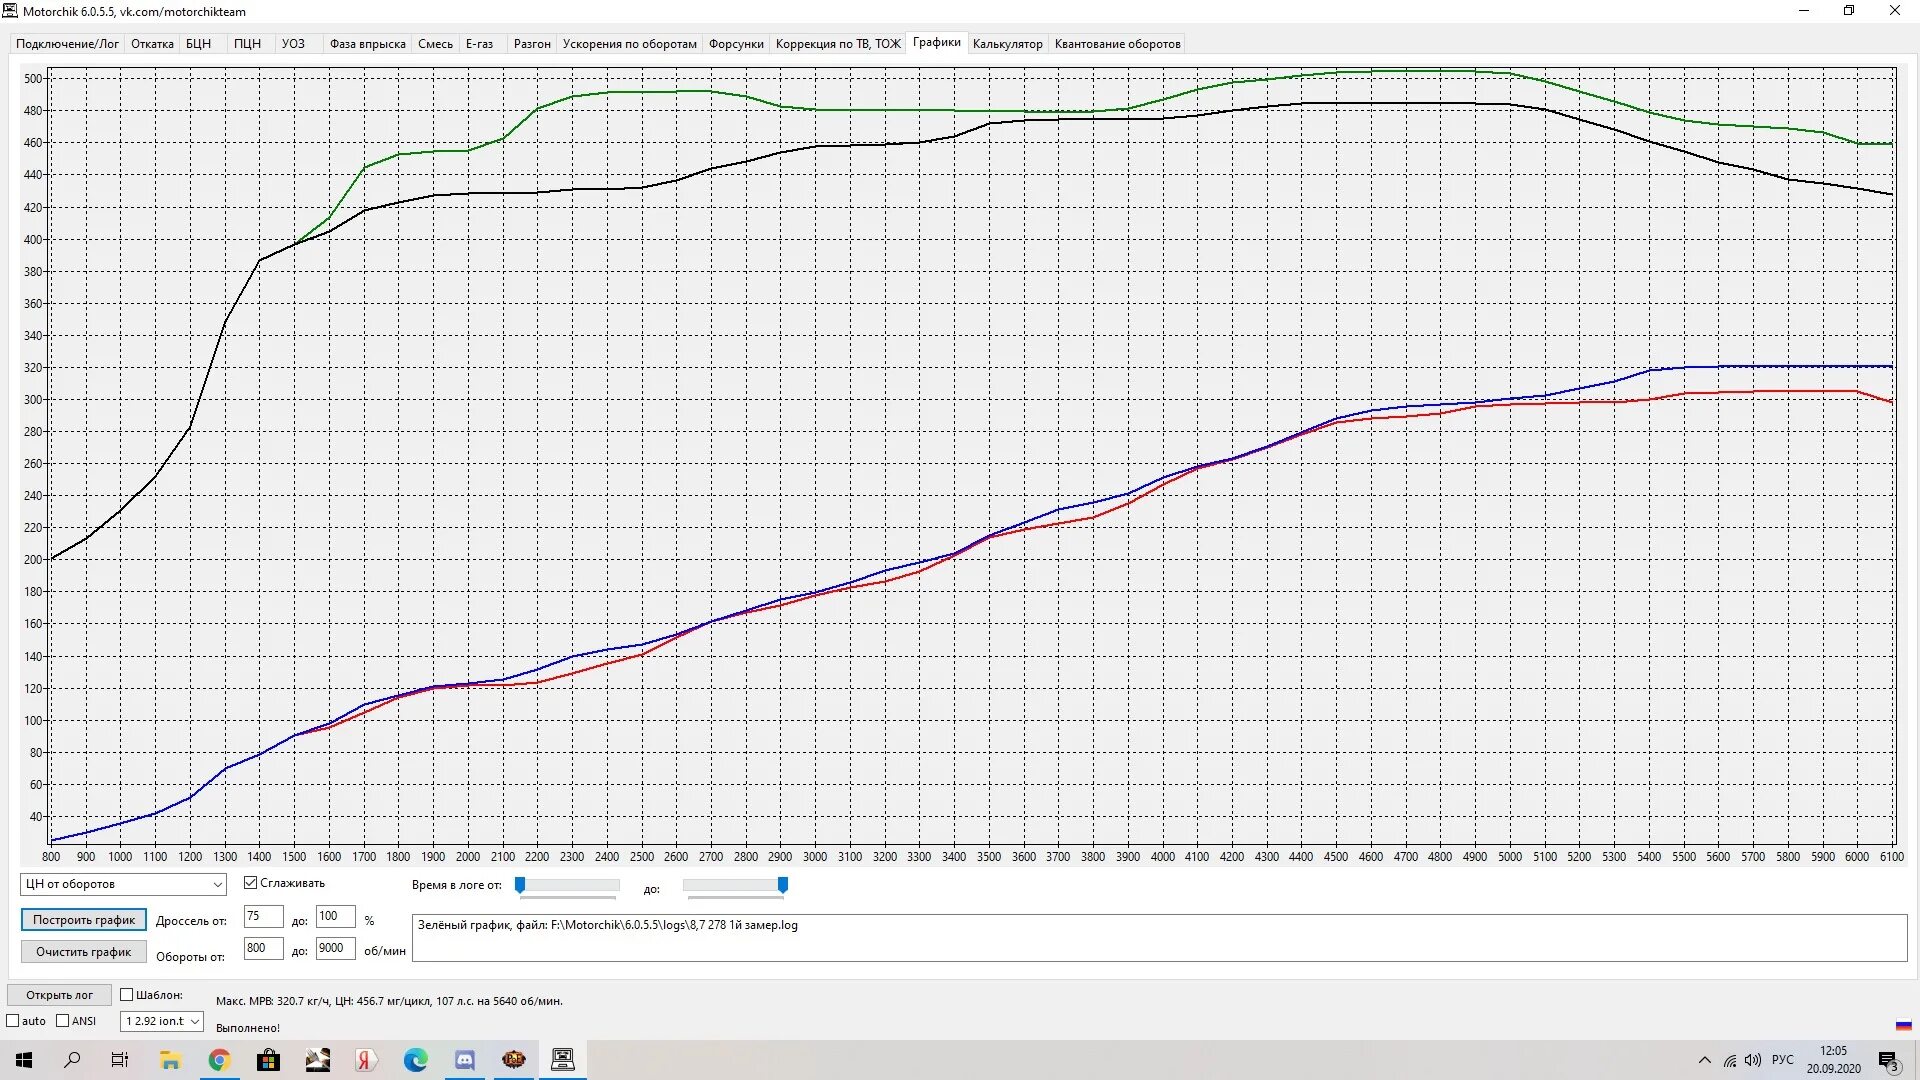The width and height of the screenshot is (1920, 1080).
Task: Click the Построить график button
Action: pyautogui.click(x=84, y=920)
